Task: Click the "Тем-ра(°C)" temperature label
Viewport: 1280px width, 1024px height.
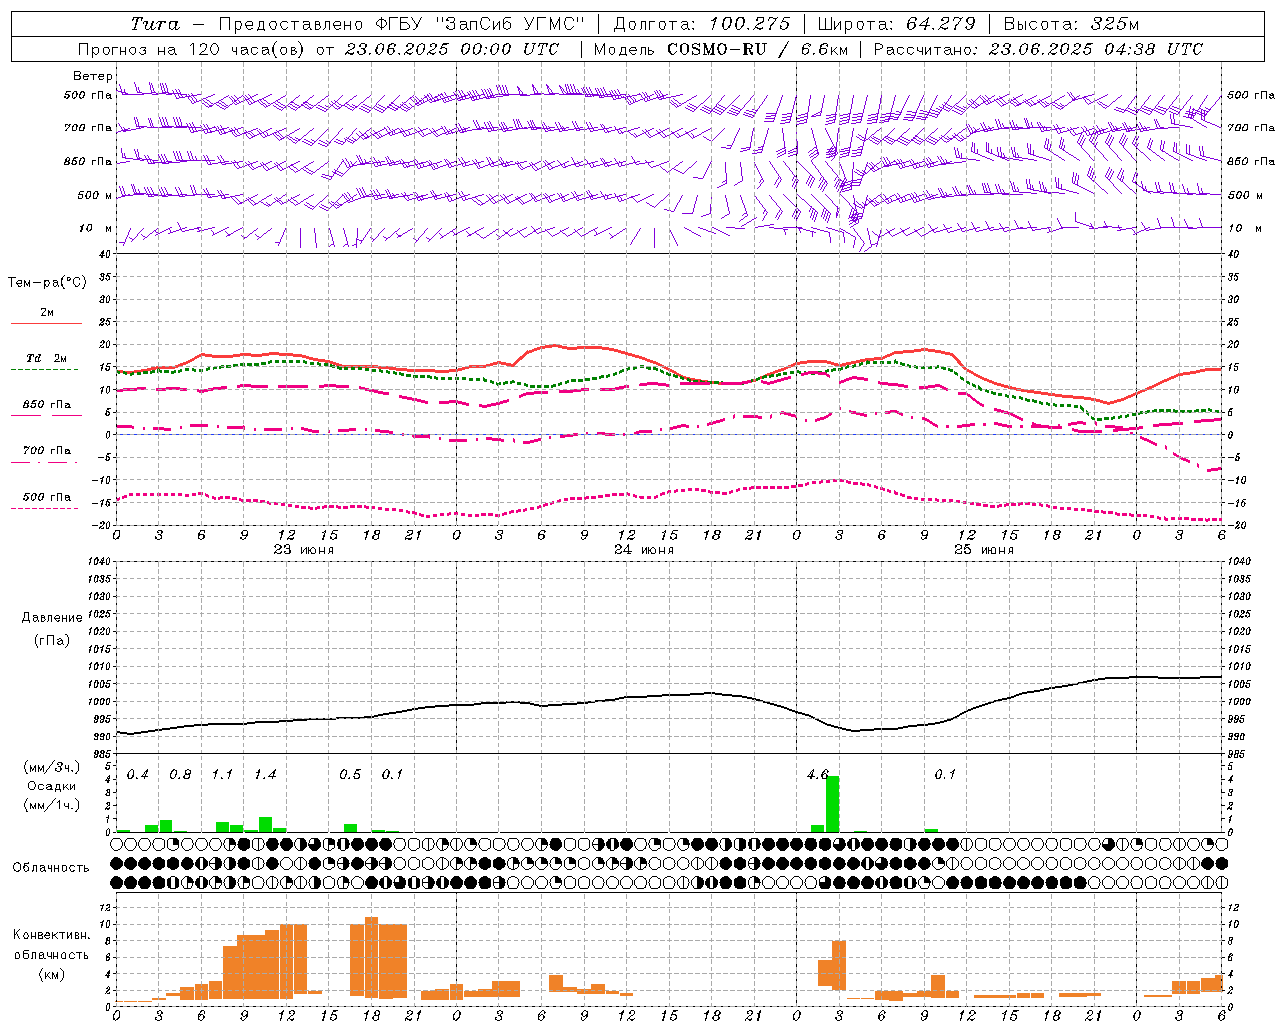Action: point(48,283)
